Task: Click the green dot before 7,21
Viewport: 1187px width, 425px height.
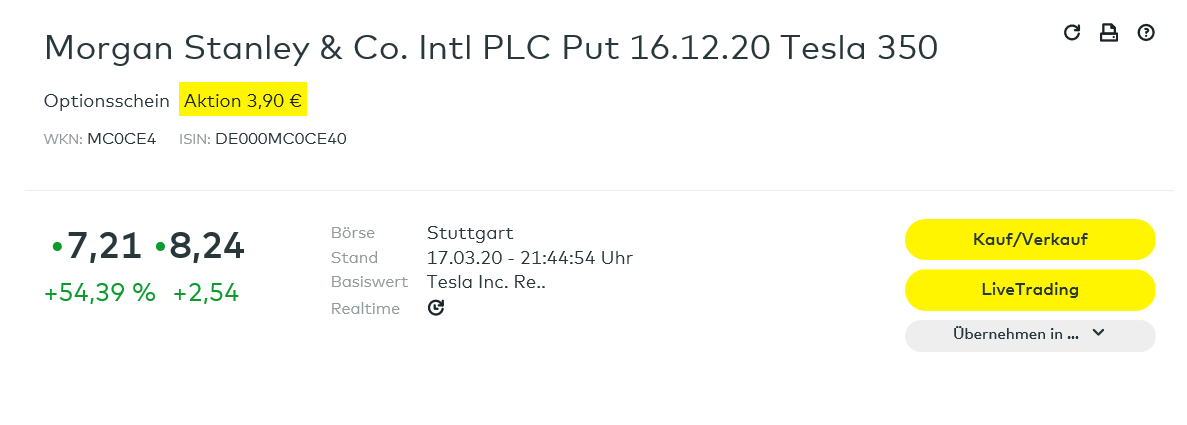Action: [57, 245]
